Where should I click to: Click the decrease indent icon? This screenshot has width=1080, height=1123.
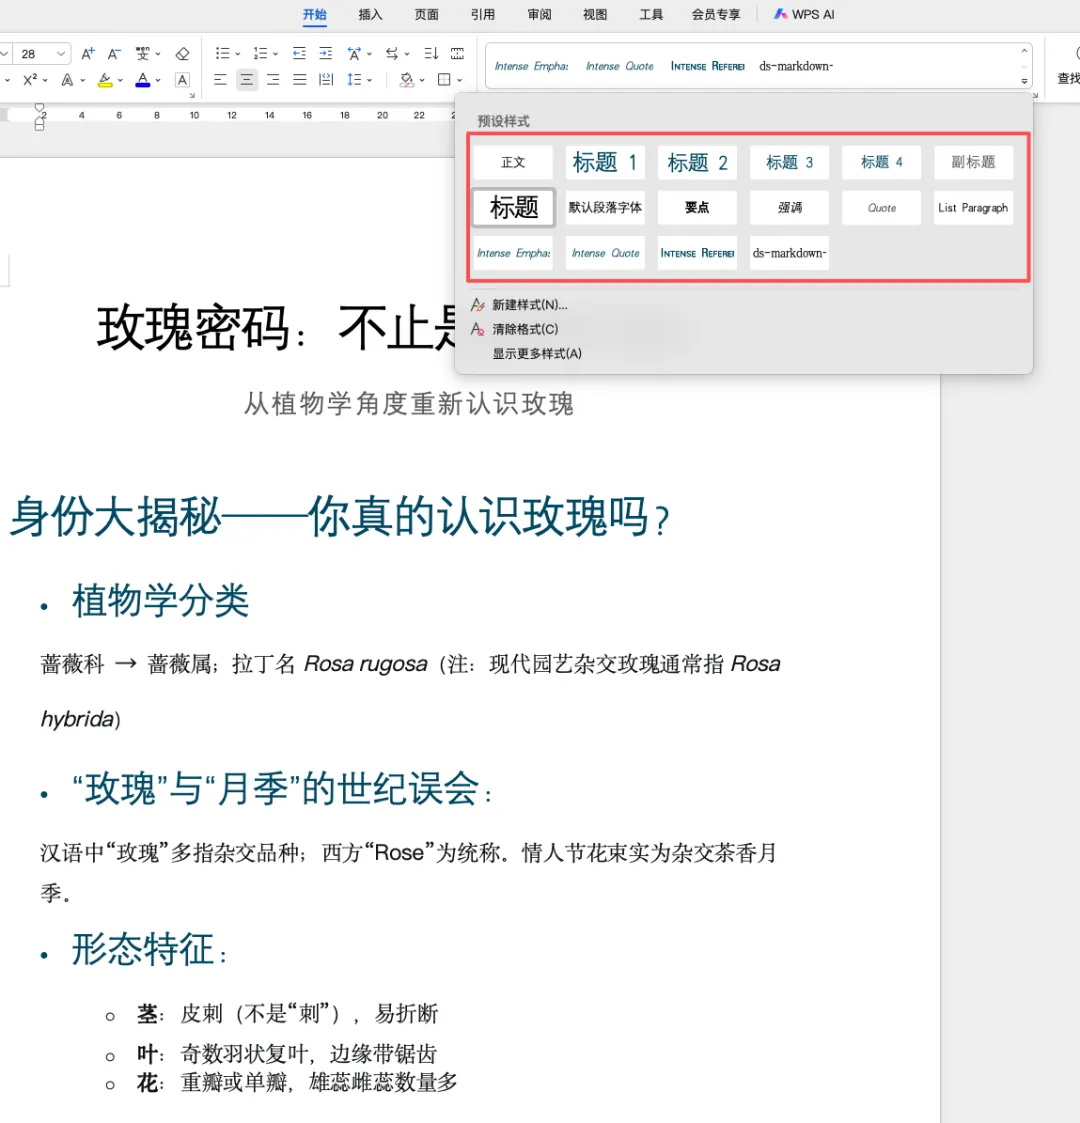[x=299, y=54]
